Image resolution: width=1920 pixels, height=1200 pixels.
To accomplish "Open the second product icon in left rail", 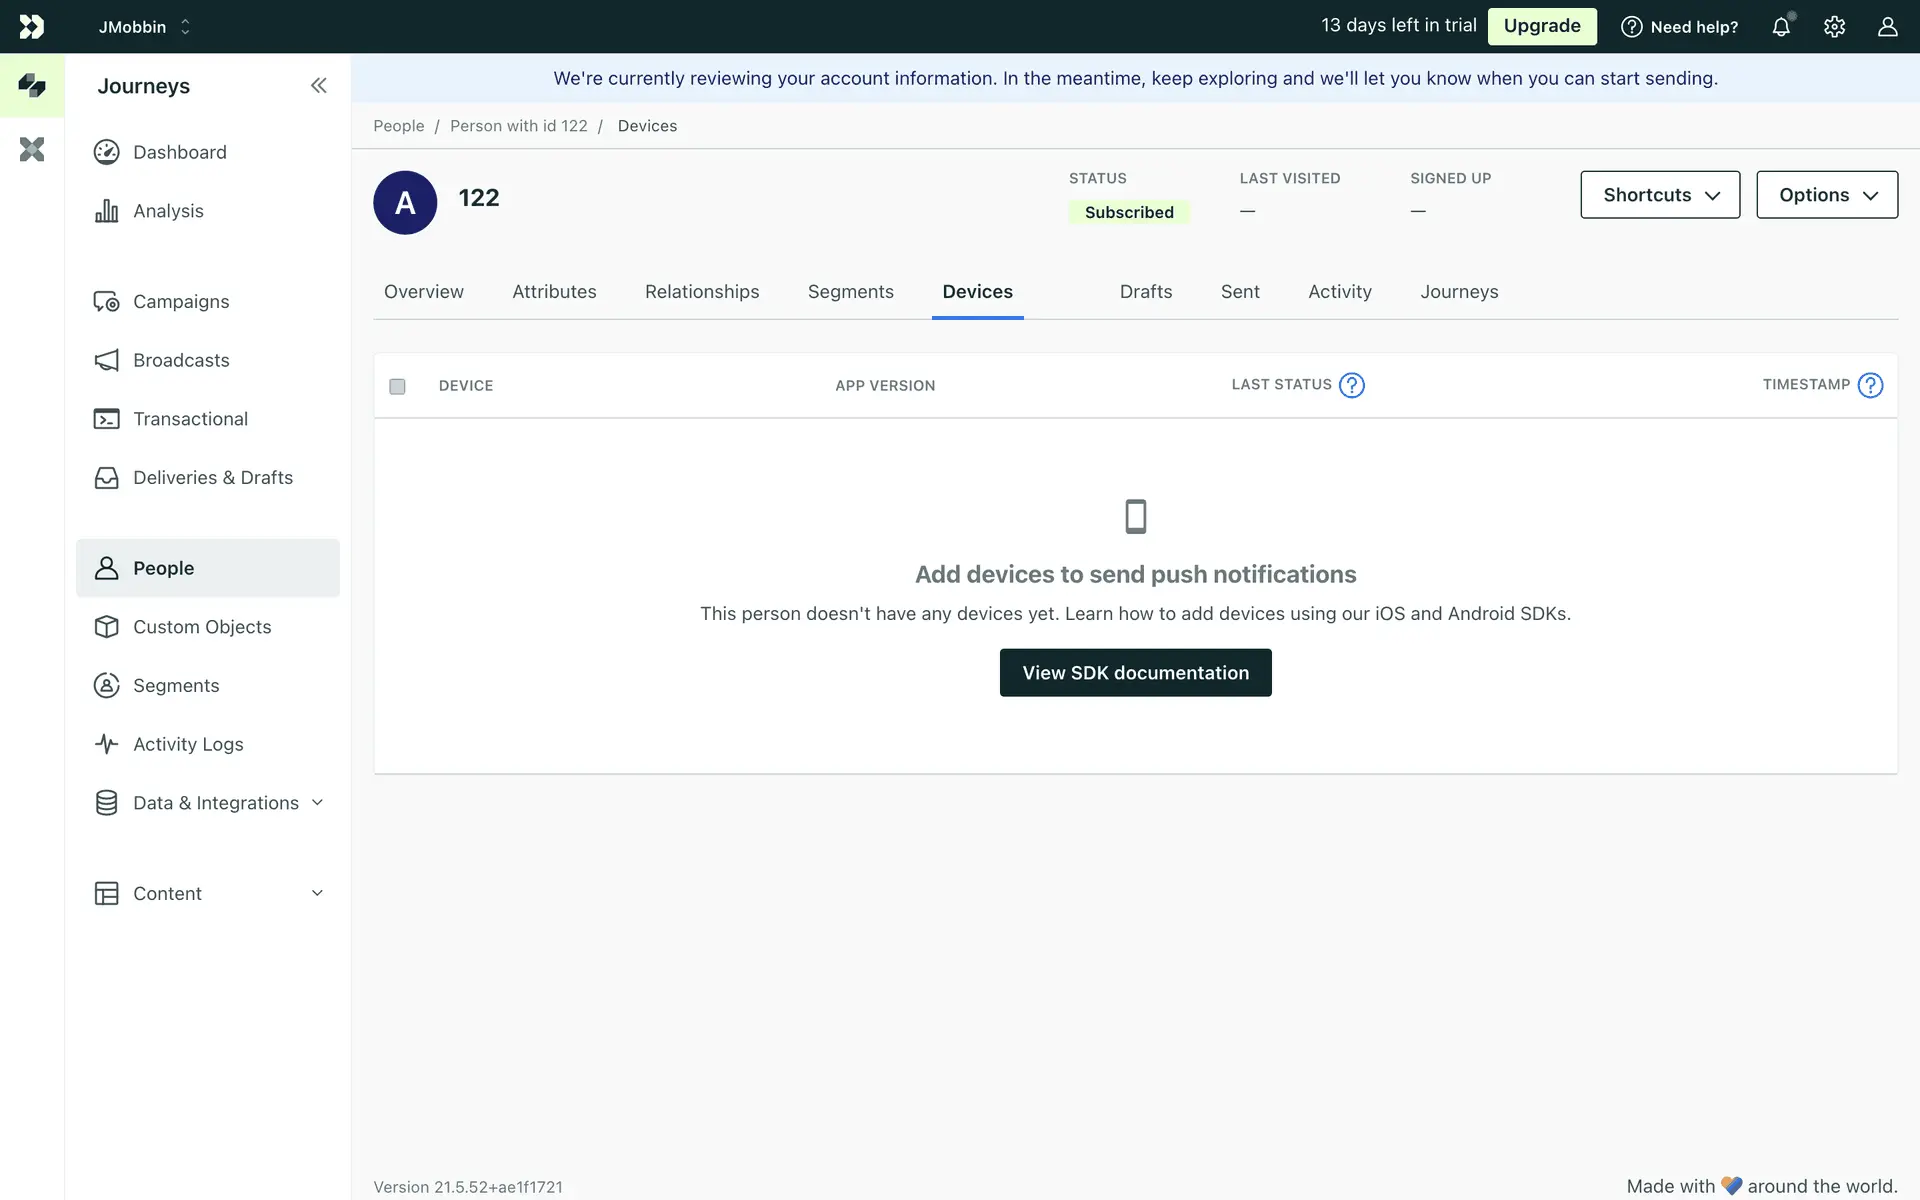I will coord(32,150).
